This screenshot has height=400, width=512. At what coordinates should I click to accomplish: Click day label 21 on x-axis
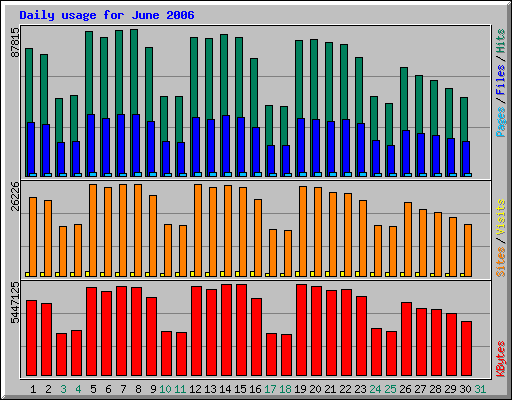point(330,389)
